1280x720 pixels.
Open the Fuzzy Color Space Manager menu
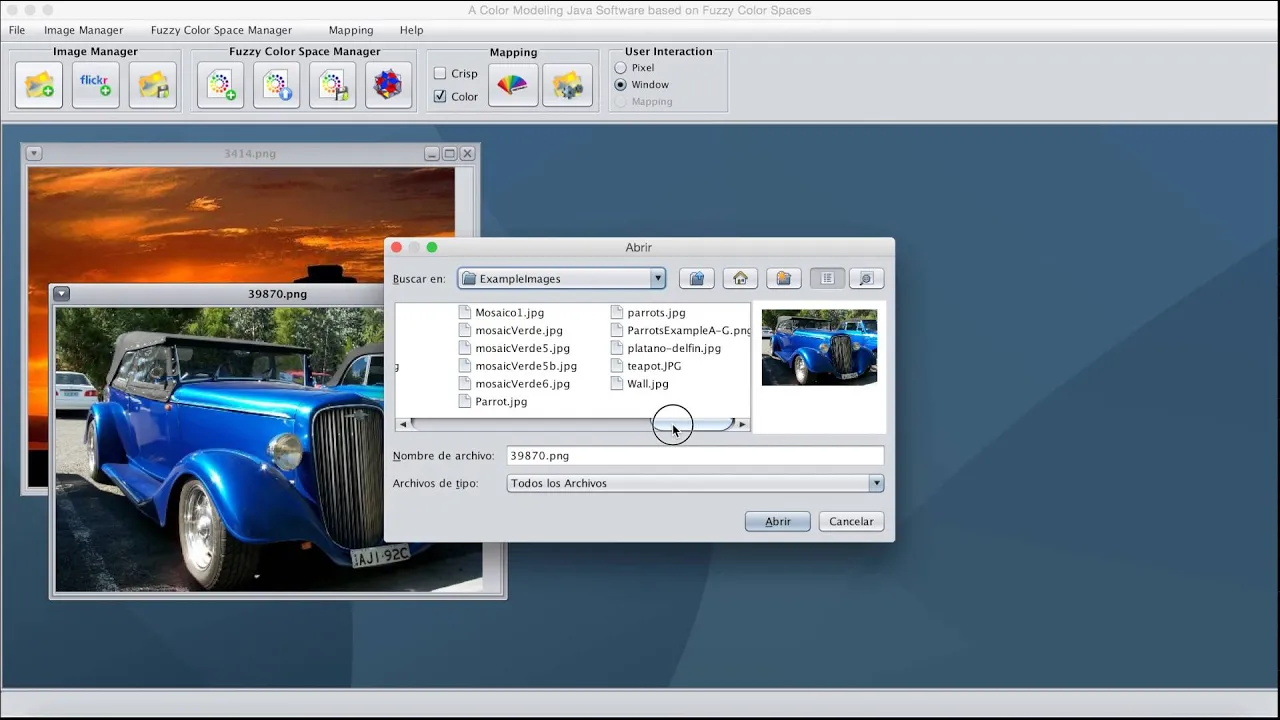[221, 30]
